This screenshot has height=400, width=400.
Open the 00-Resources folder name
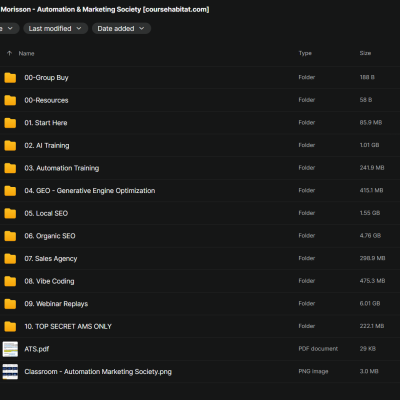click(46, 100)
